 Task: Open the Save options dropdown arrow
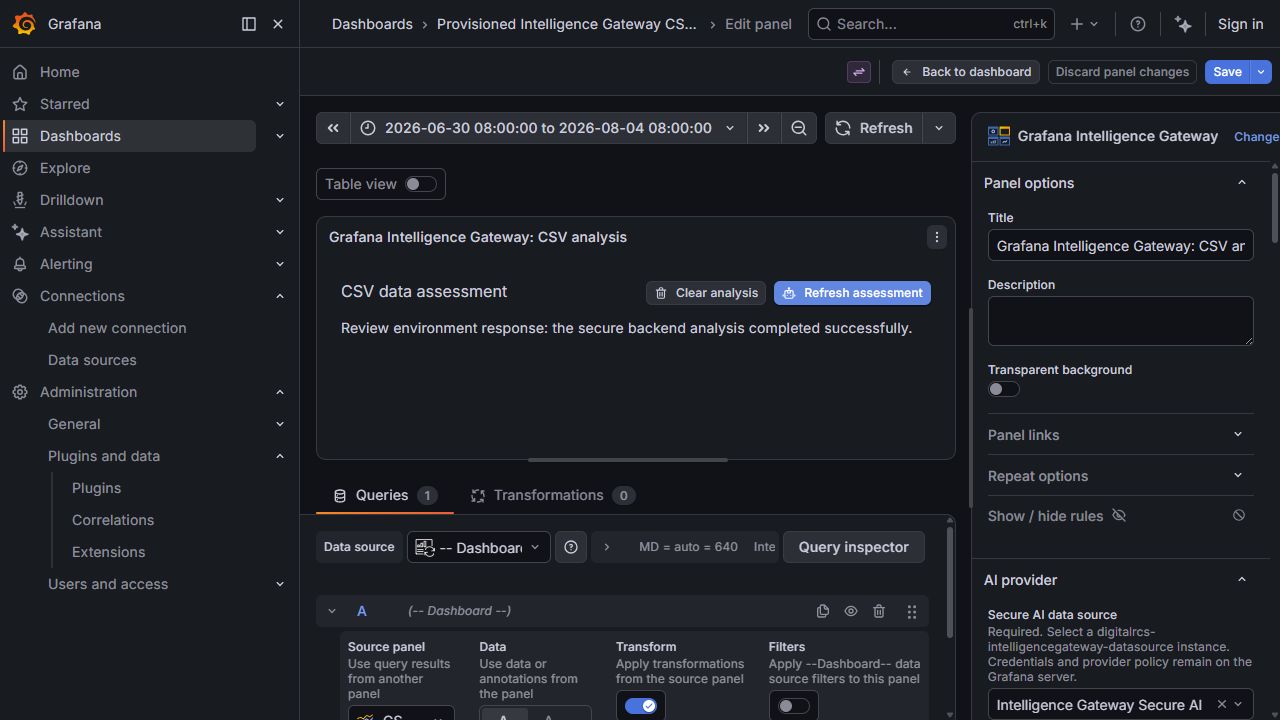[x=1262, y=72]
